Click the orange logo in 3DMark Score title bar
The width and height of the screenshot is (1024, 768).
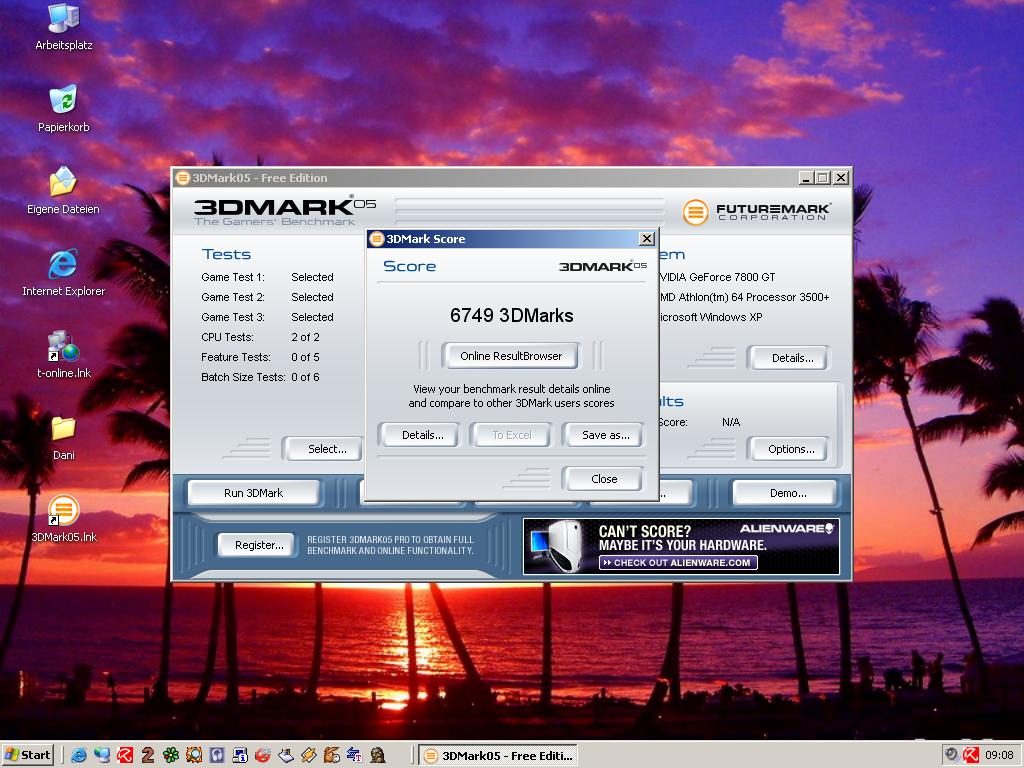click(377, 239)
